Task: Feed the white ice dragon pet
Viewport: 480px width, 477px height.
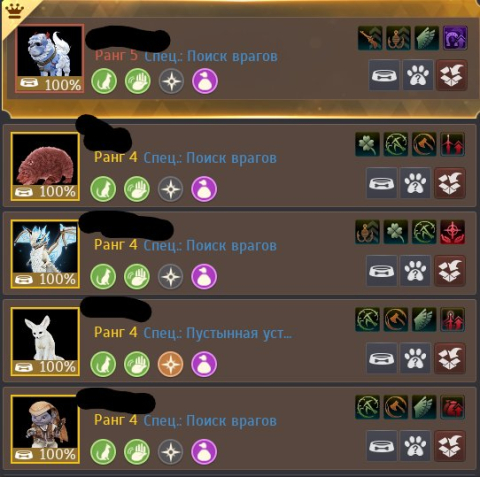Action: 382,270
